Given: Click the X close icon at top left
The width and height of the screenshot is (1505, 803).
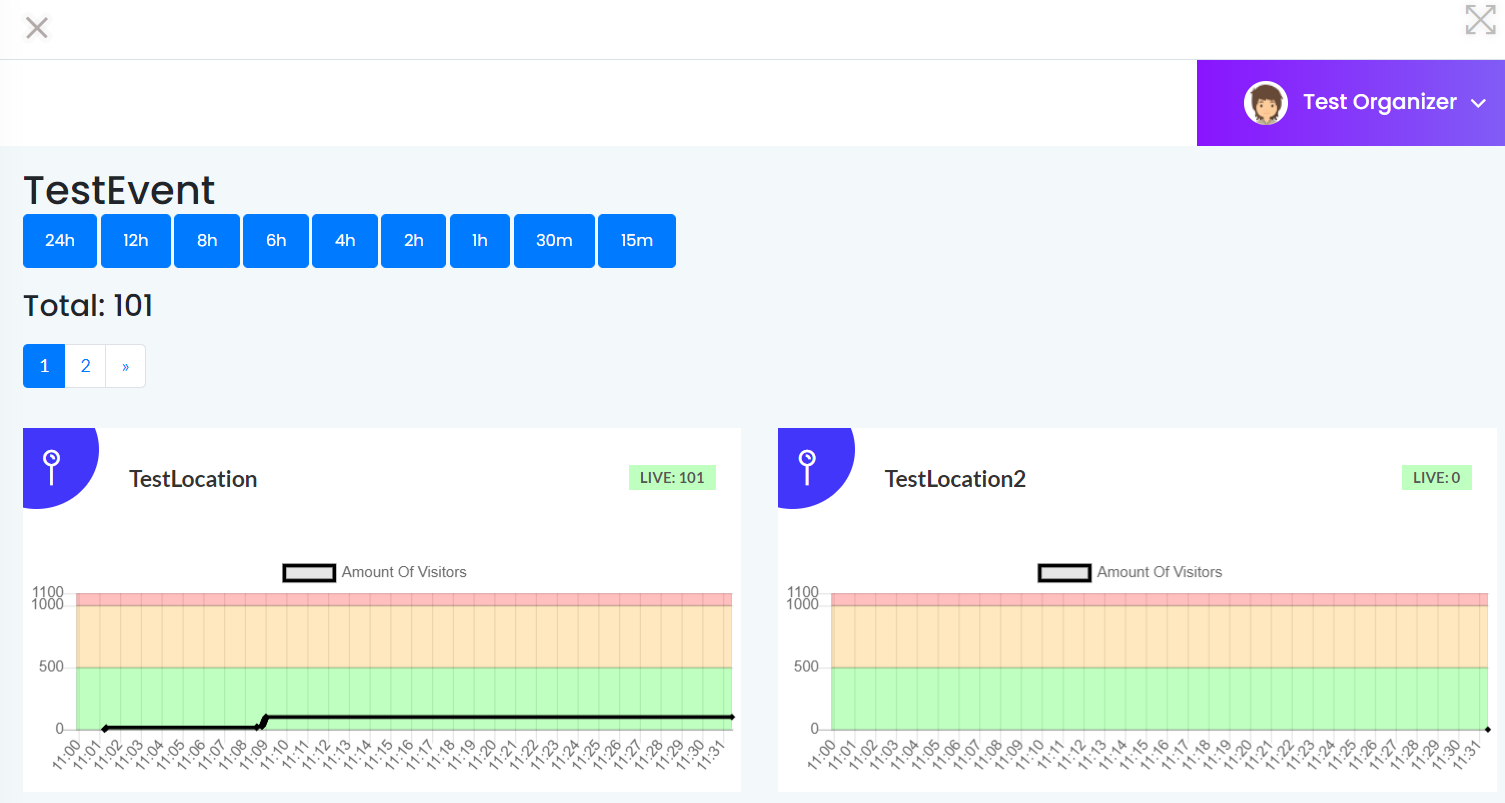Looking at the screenshot, I should click(x=37, y=28).
